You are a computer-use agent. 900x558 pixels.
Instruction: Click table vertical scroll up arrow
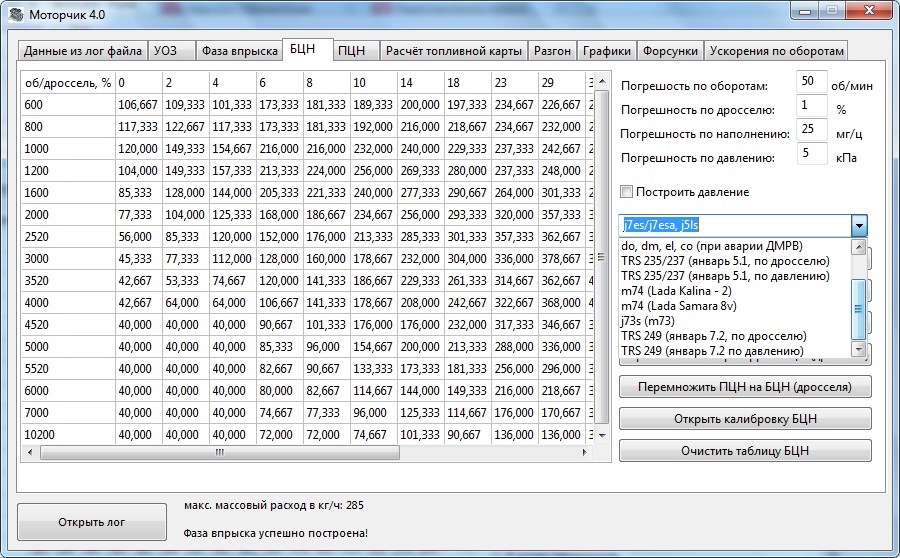(602, 82)
